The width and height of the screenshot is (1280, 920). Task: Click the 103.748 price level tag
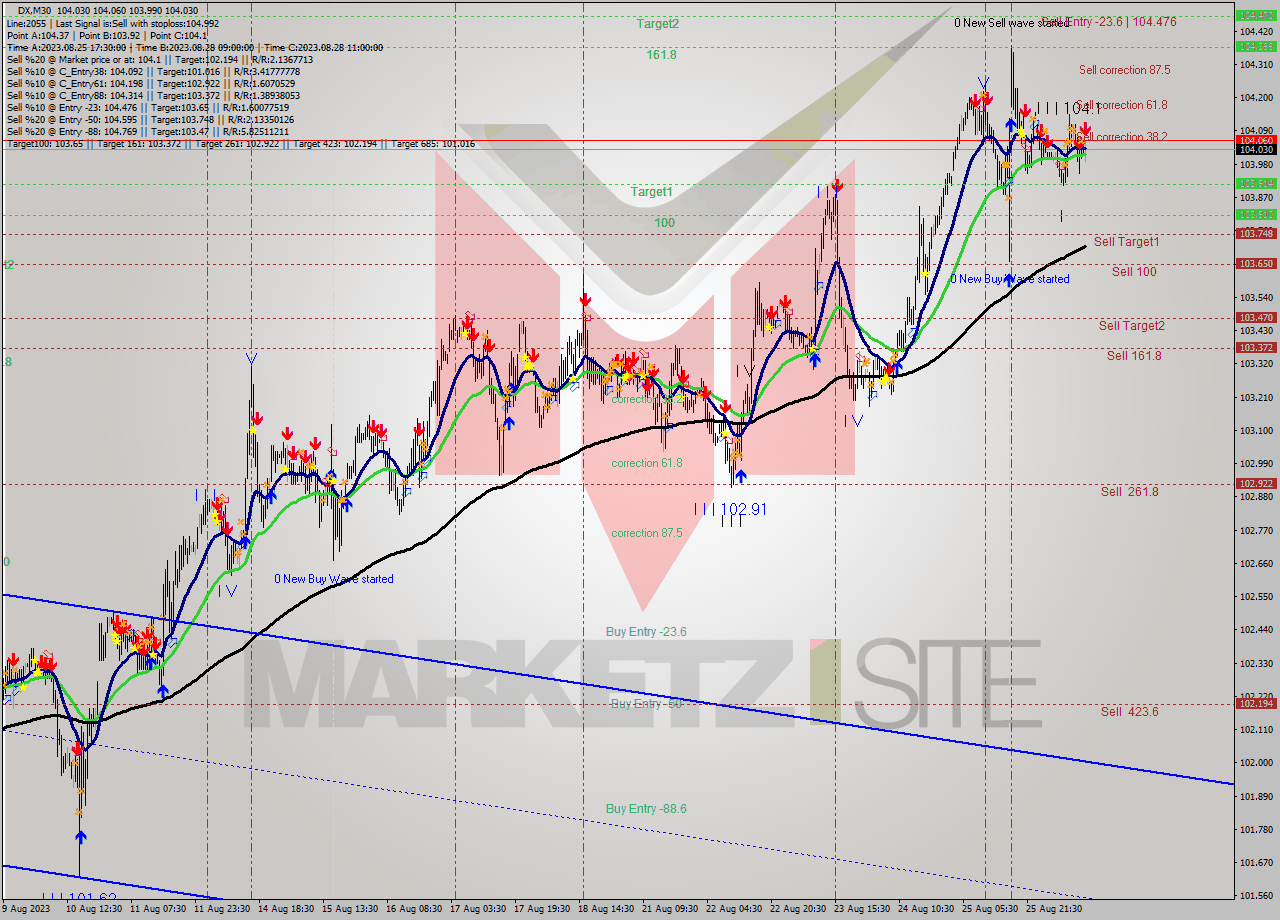click(x=1256, y=233)
